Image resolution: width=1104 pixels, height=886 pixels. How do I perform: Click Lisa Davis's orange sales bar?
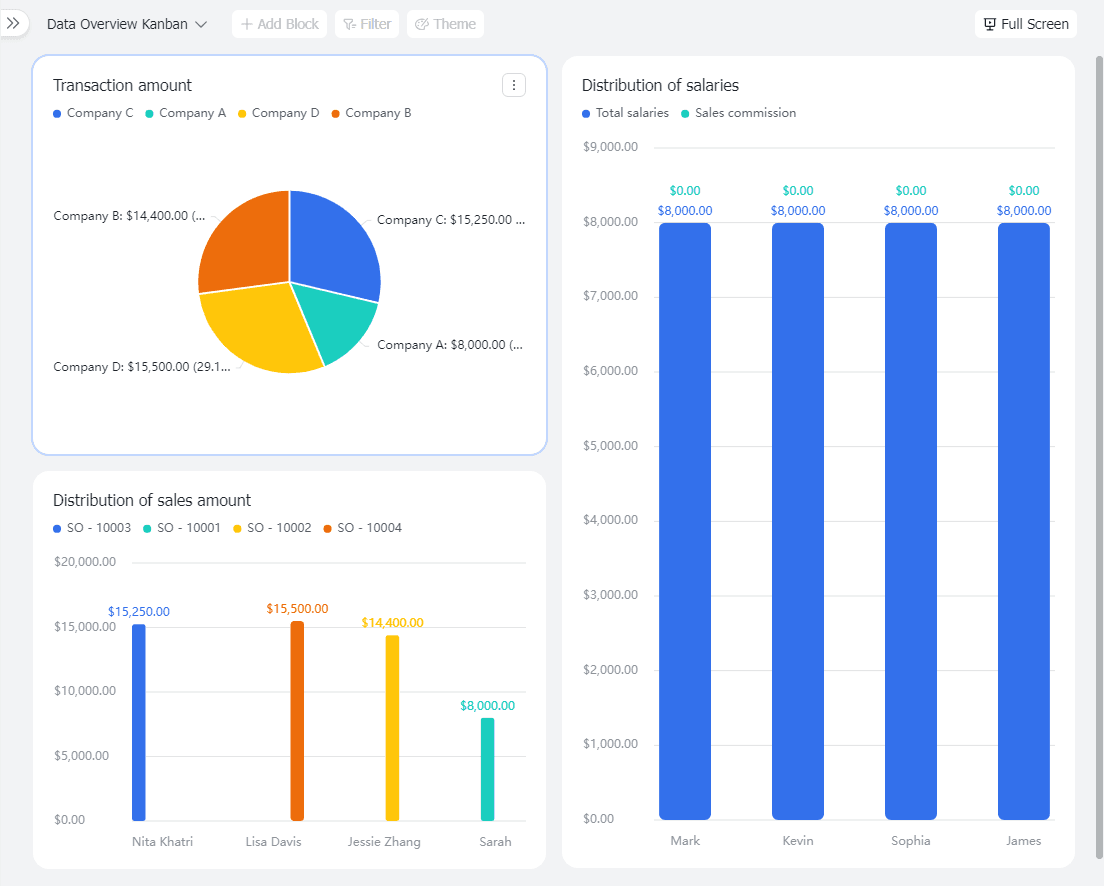click(x=297, y=721)
